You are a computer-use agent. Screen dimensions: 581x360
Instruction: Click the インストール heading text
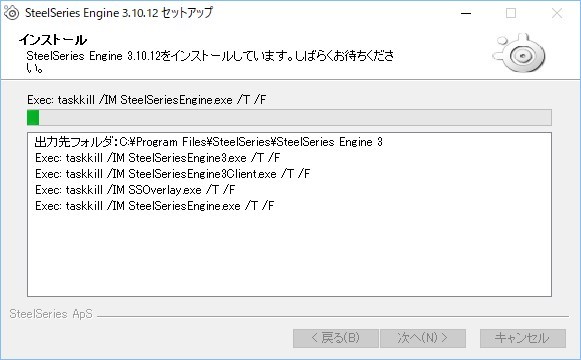[53, 40]
